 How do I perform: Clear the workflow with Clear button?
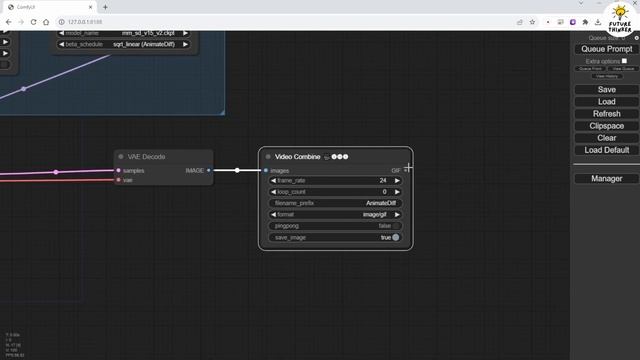606,138
